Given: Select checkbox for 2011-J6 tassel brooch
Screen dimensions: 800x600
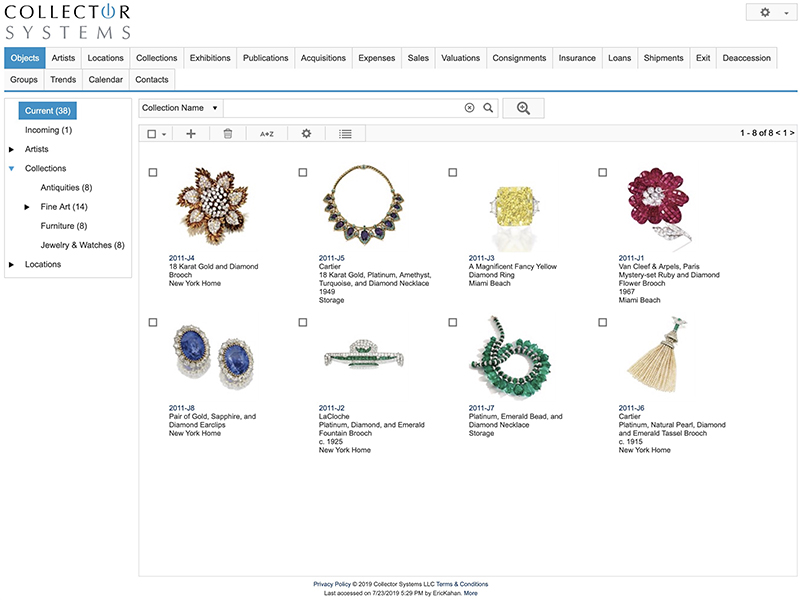Looking at the screenshot, I should coord(603,322).
